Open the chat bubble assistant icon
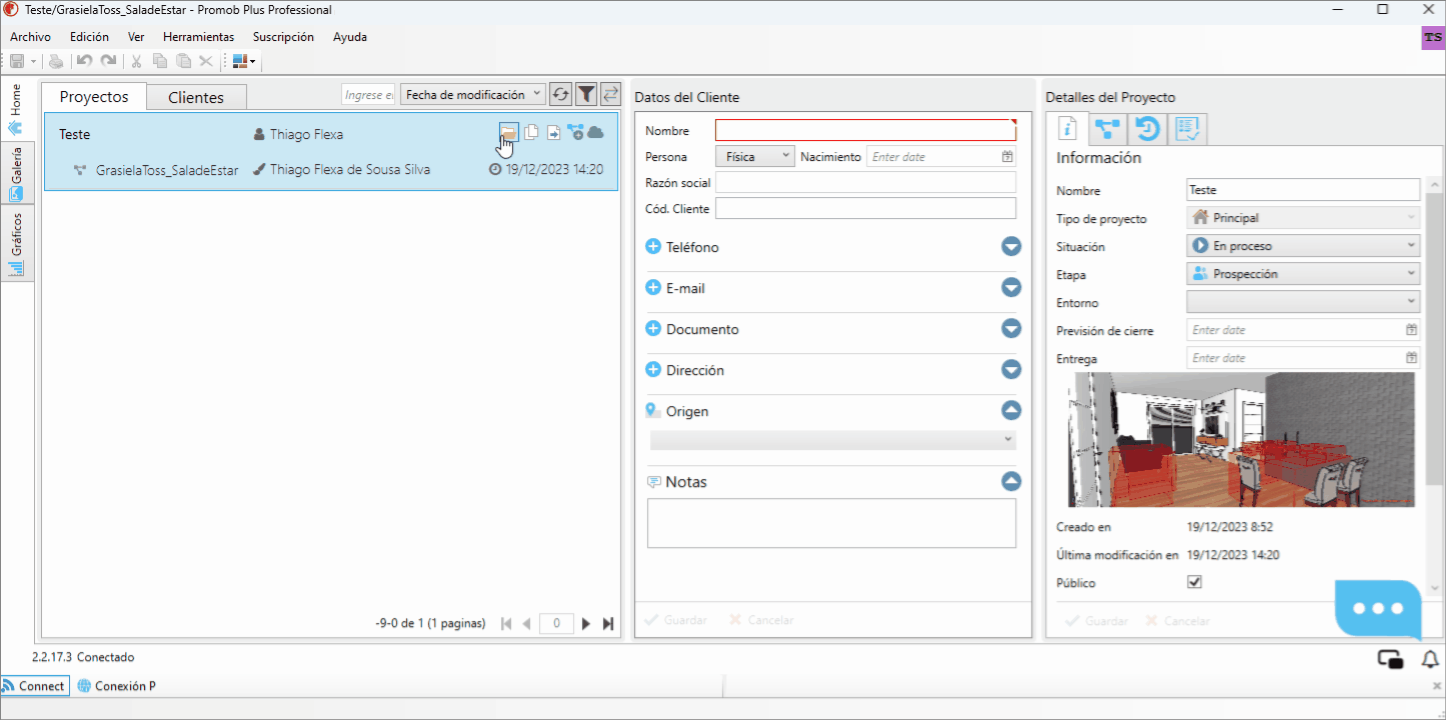 pos(1378,609)
